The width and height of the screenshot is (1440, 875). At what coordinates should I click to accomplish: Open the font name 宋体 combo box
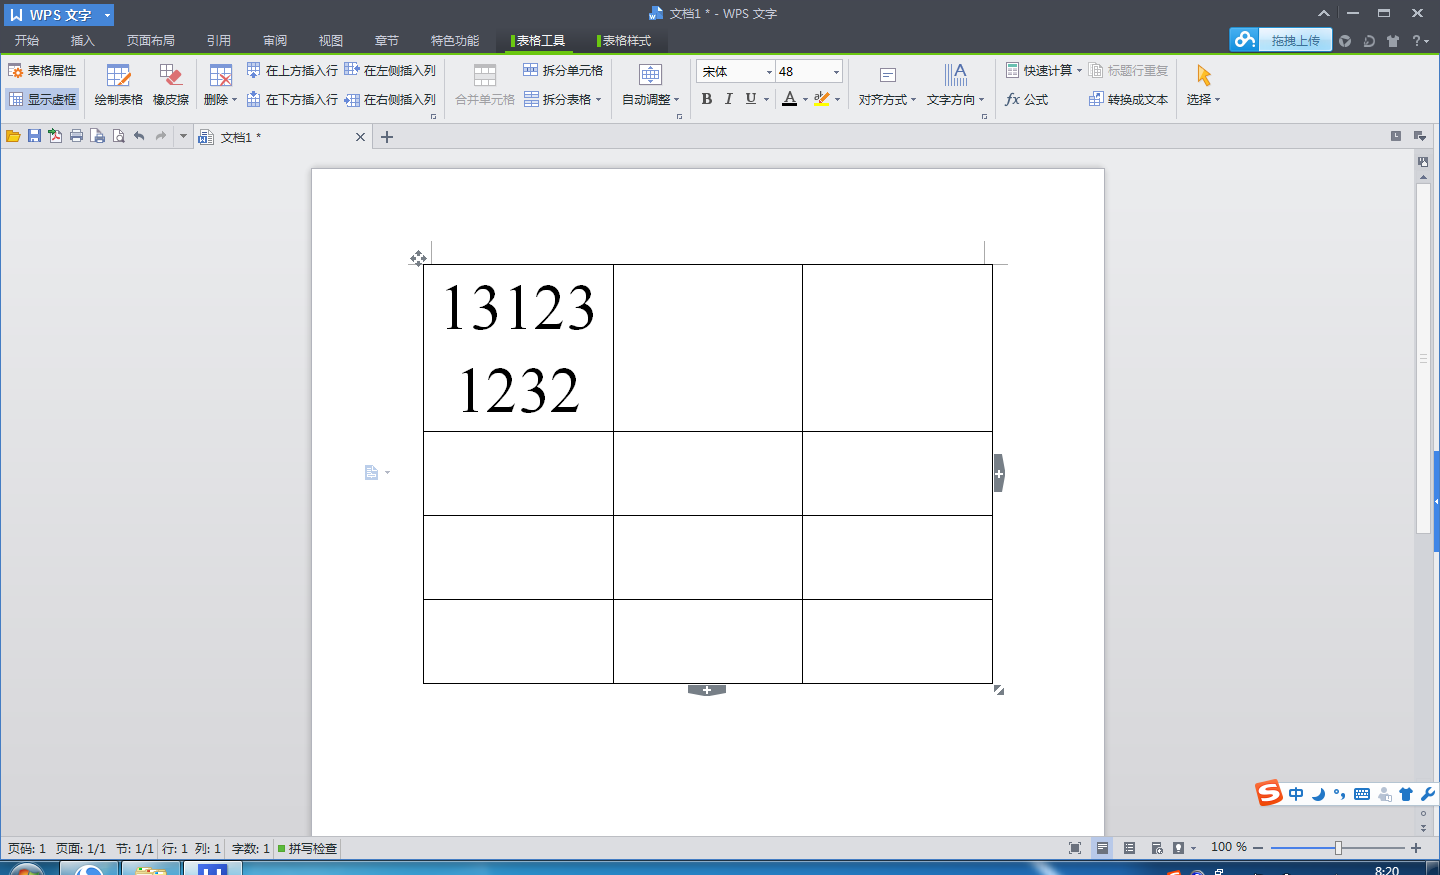click(x=735, y=72)
